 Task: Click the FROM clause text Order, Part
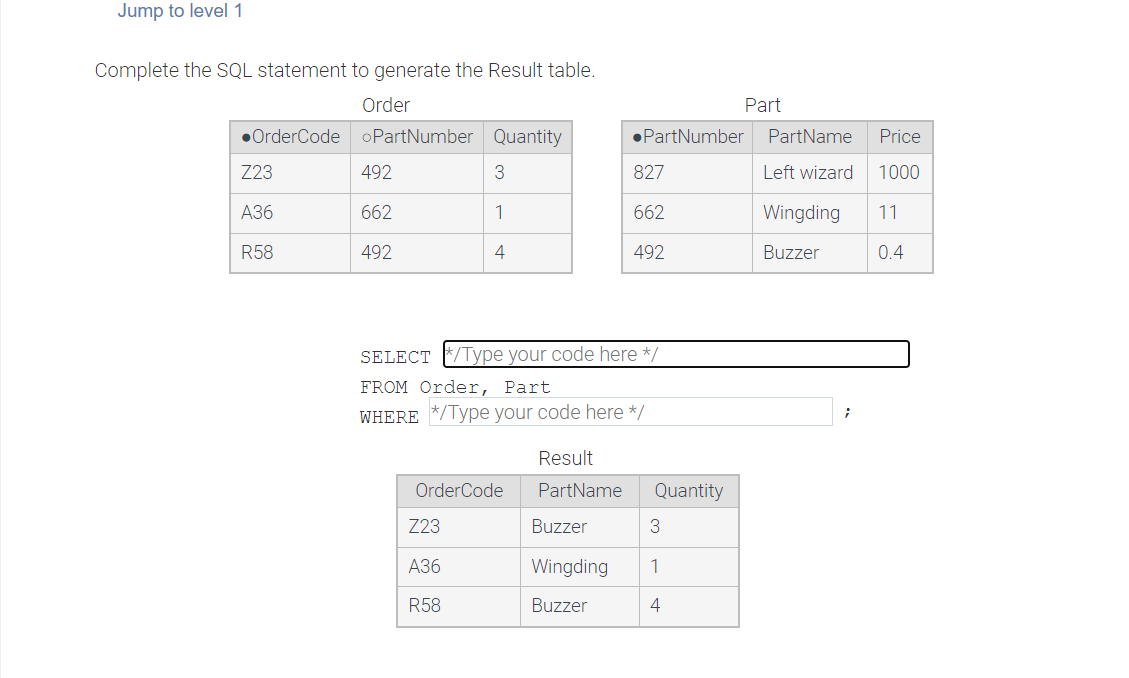[486, 387]
